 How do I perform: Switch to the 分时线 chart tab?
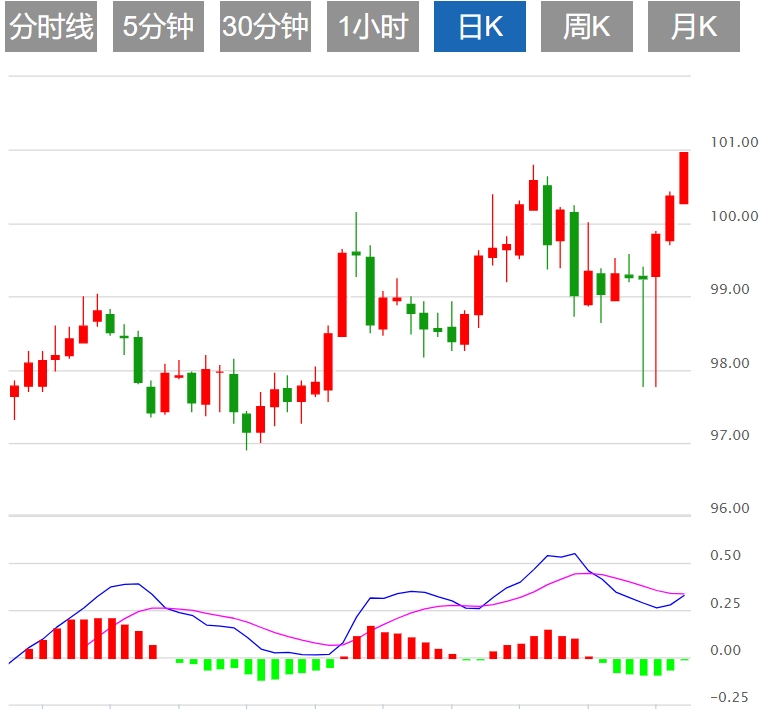pyautogui.click(x=51, y=26)
